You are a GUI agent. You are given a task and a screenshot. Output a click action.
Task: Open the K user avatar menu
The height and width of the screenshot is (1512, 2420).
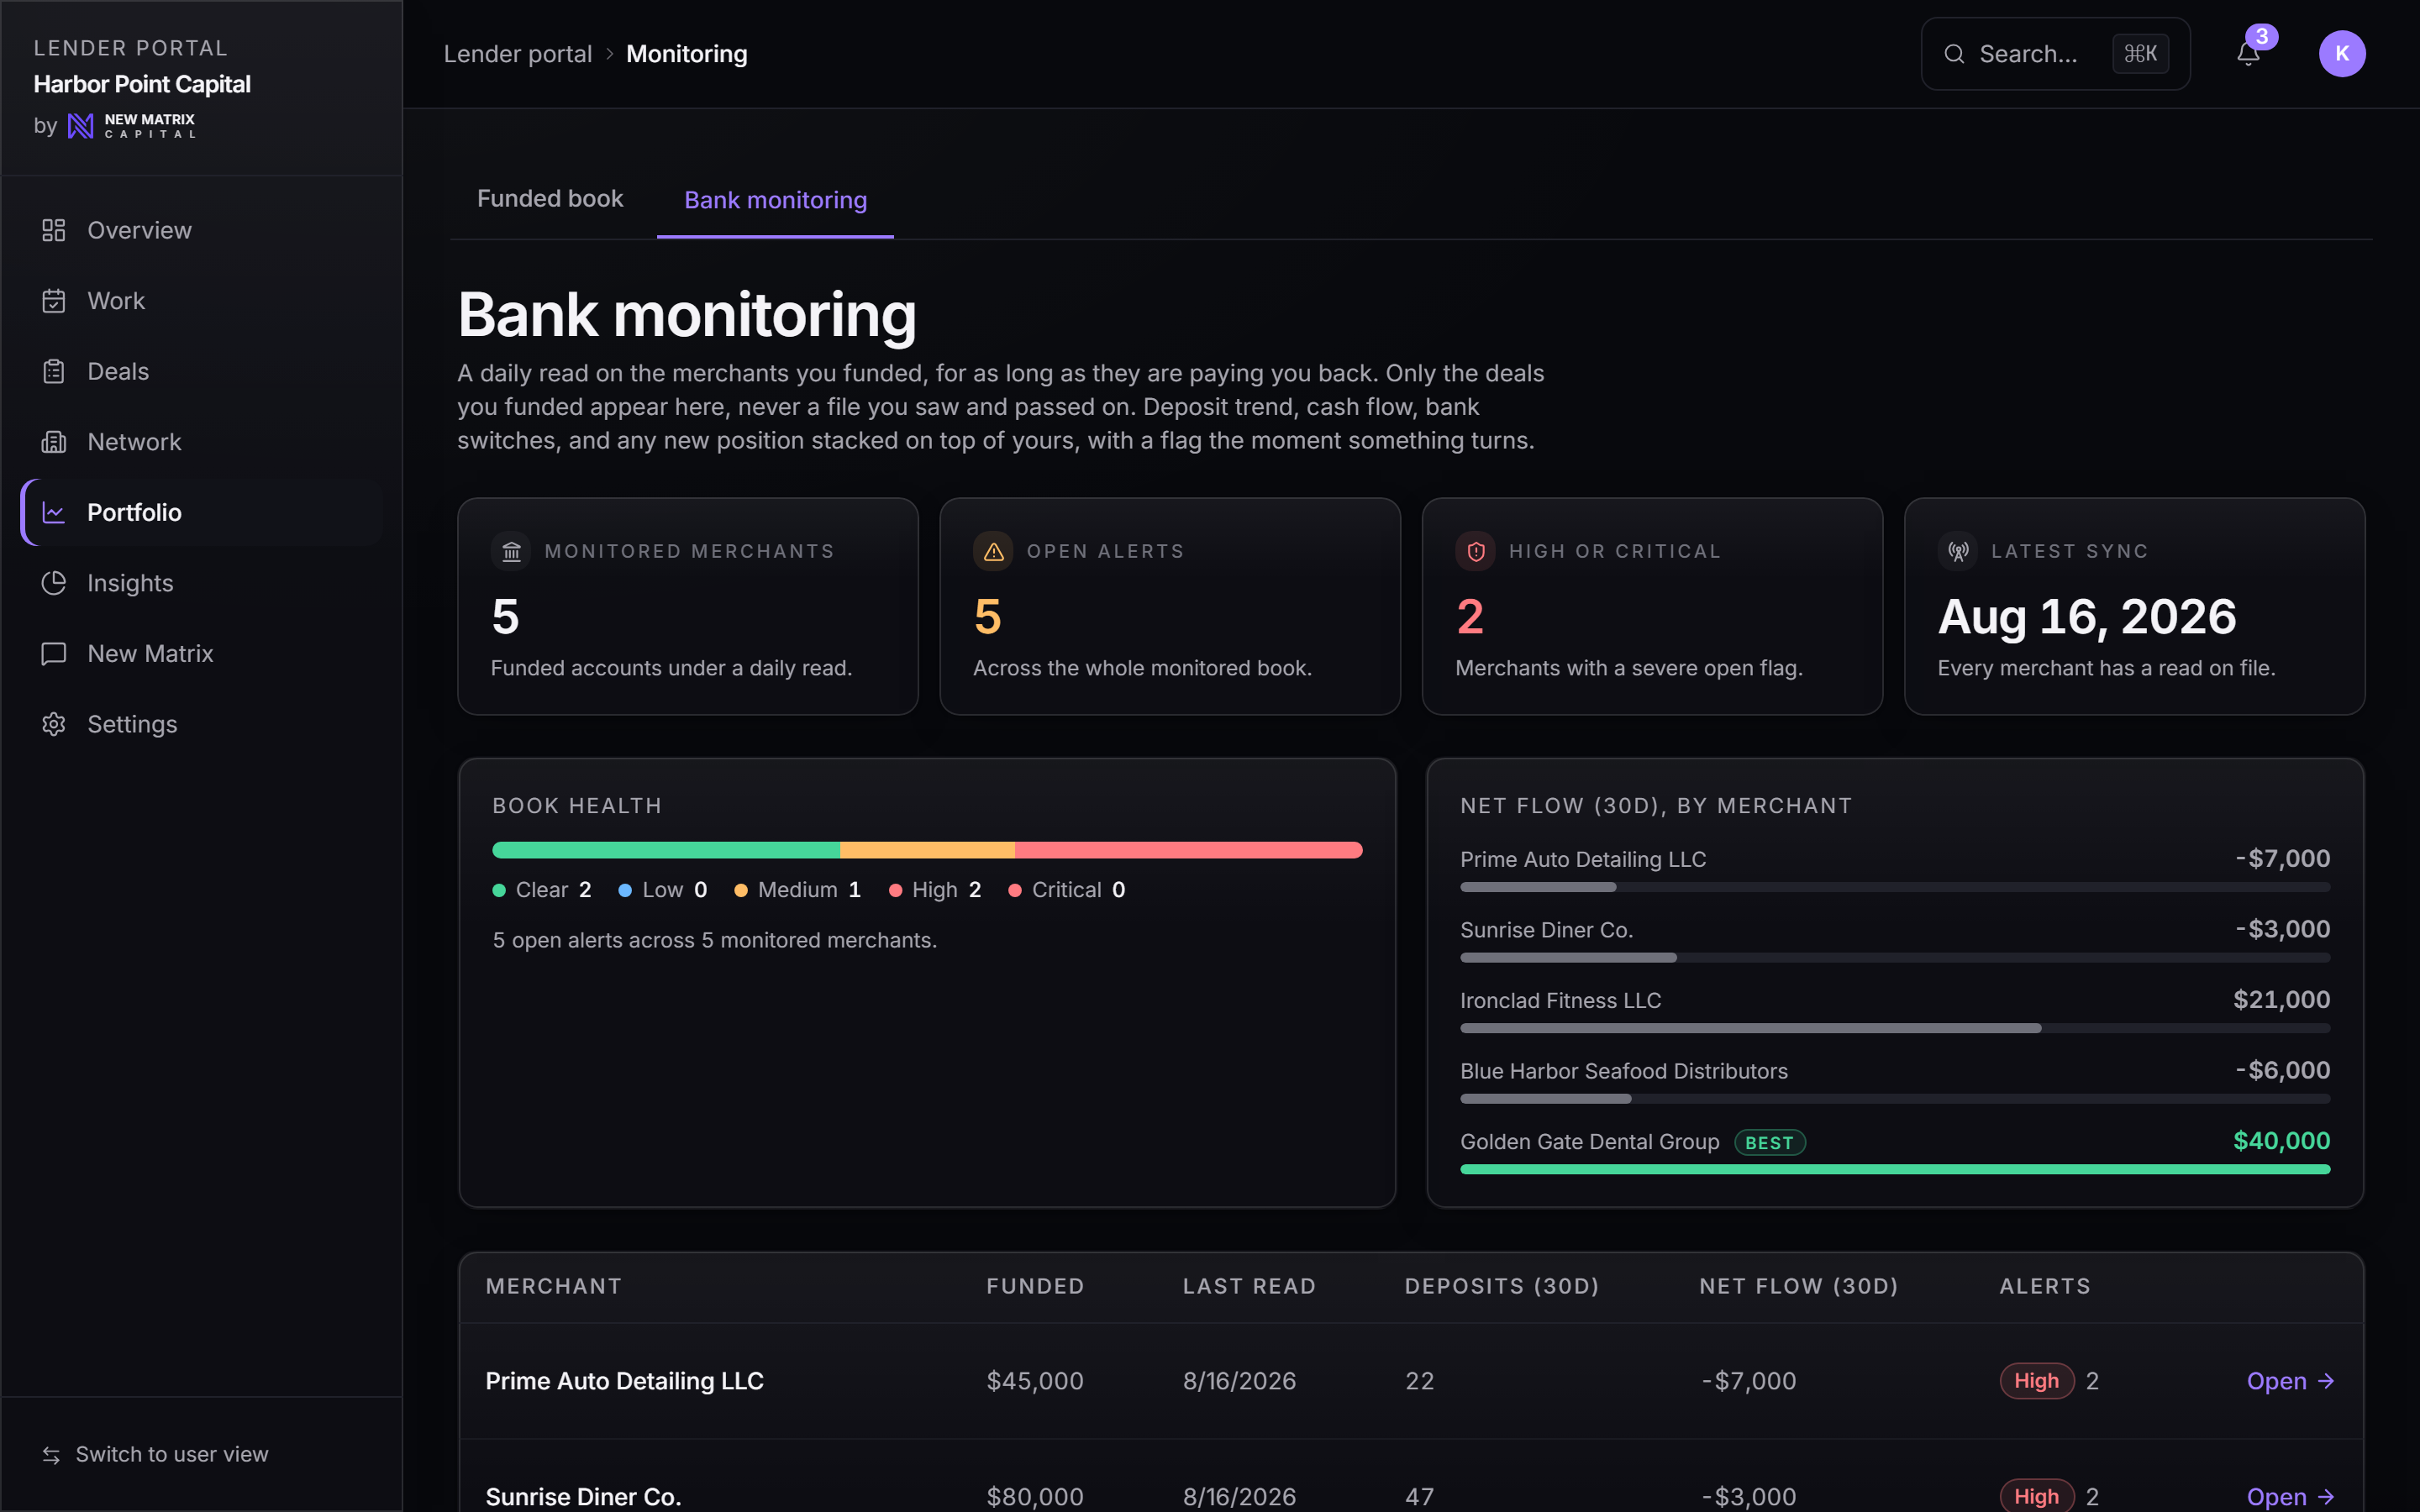click(2342, 54)
